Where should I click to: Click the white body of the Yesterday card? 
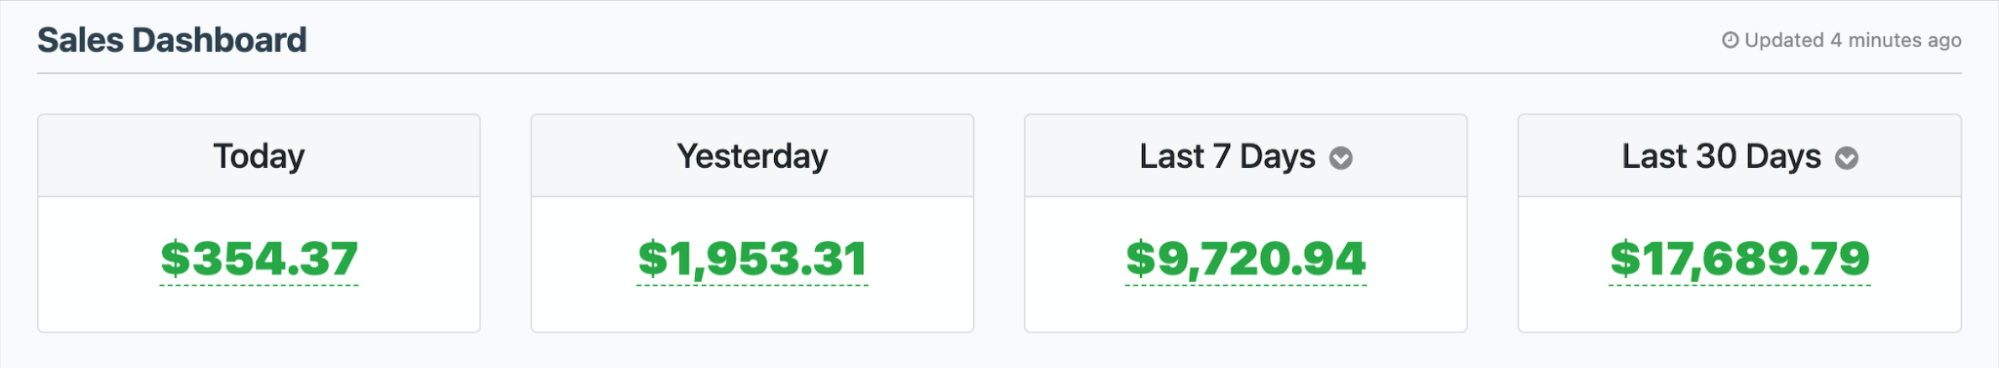(752, 264)
